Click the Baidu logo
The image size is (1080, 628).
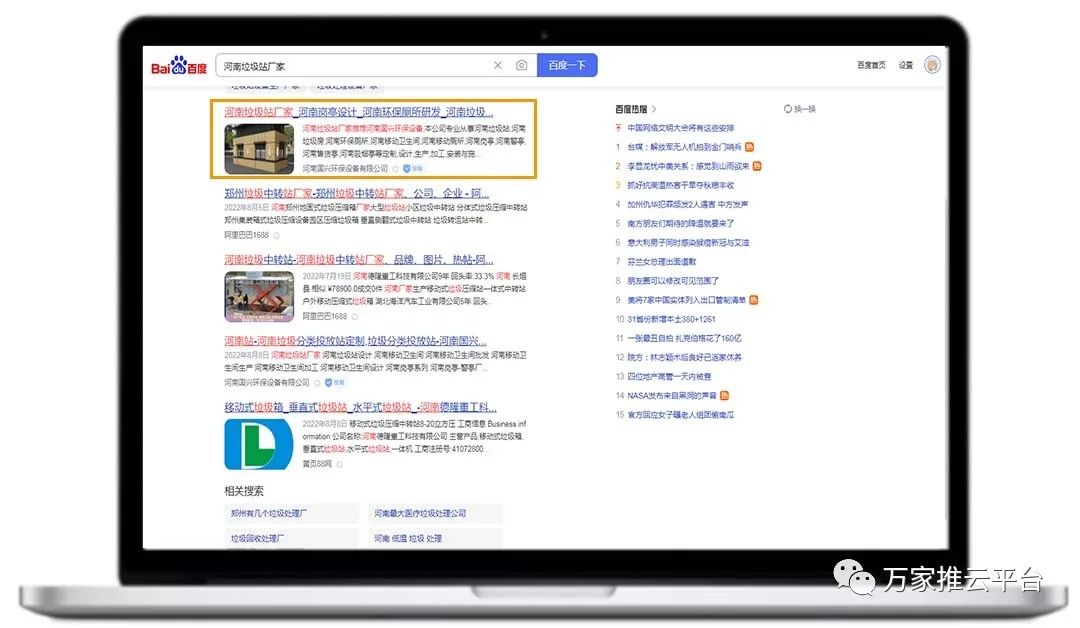(179, 66)
